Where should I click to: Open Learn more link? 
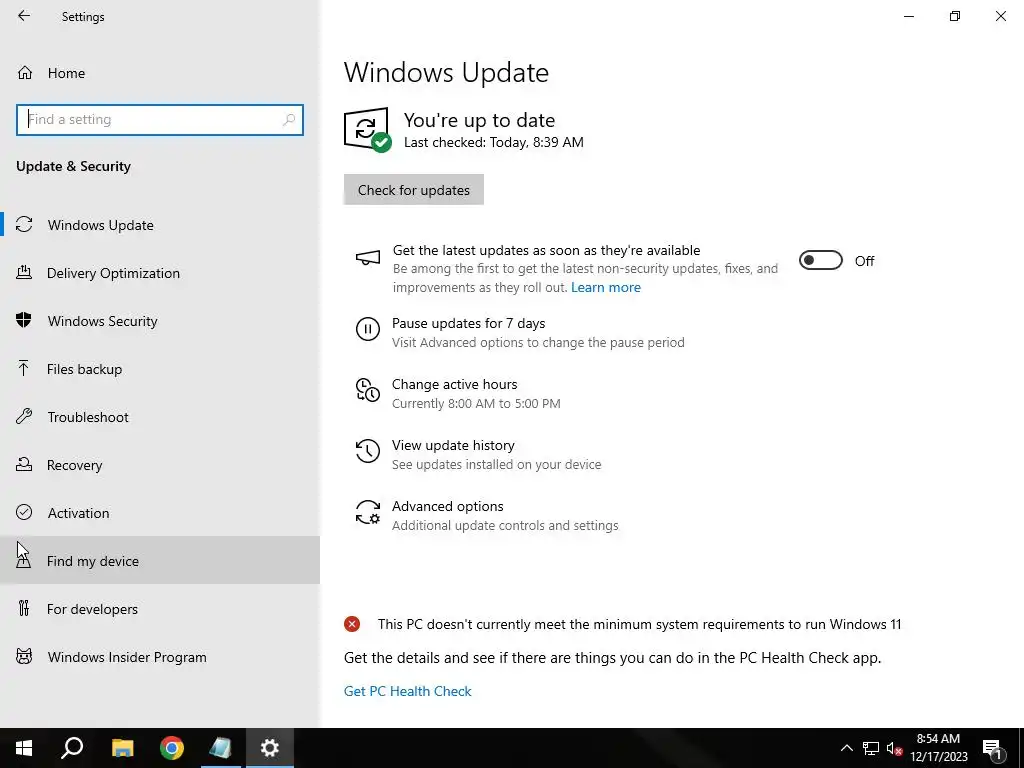[605, 287]
